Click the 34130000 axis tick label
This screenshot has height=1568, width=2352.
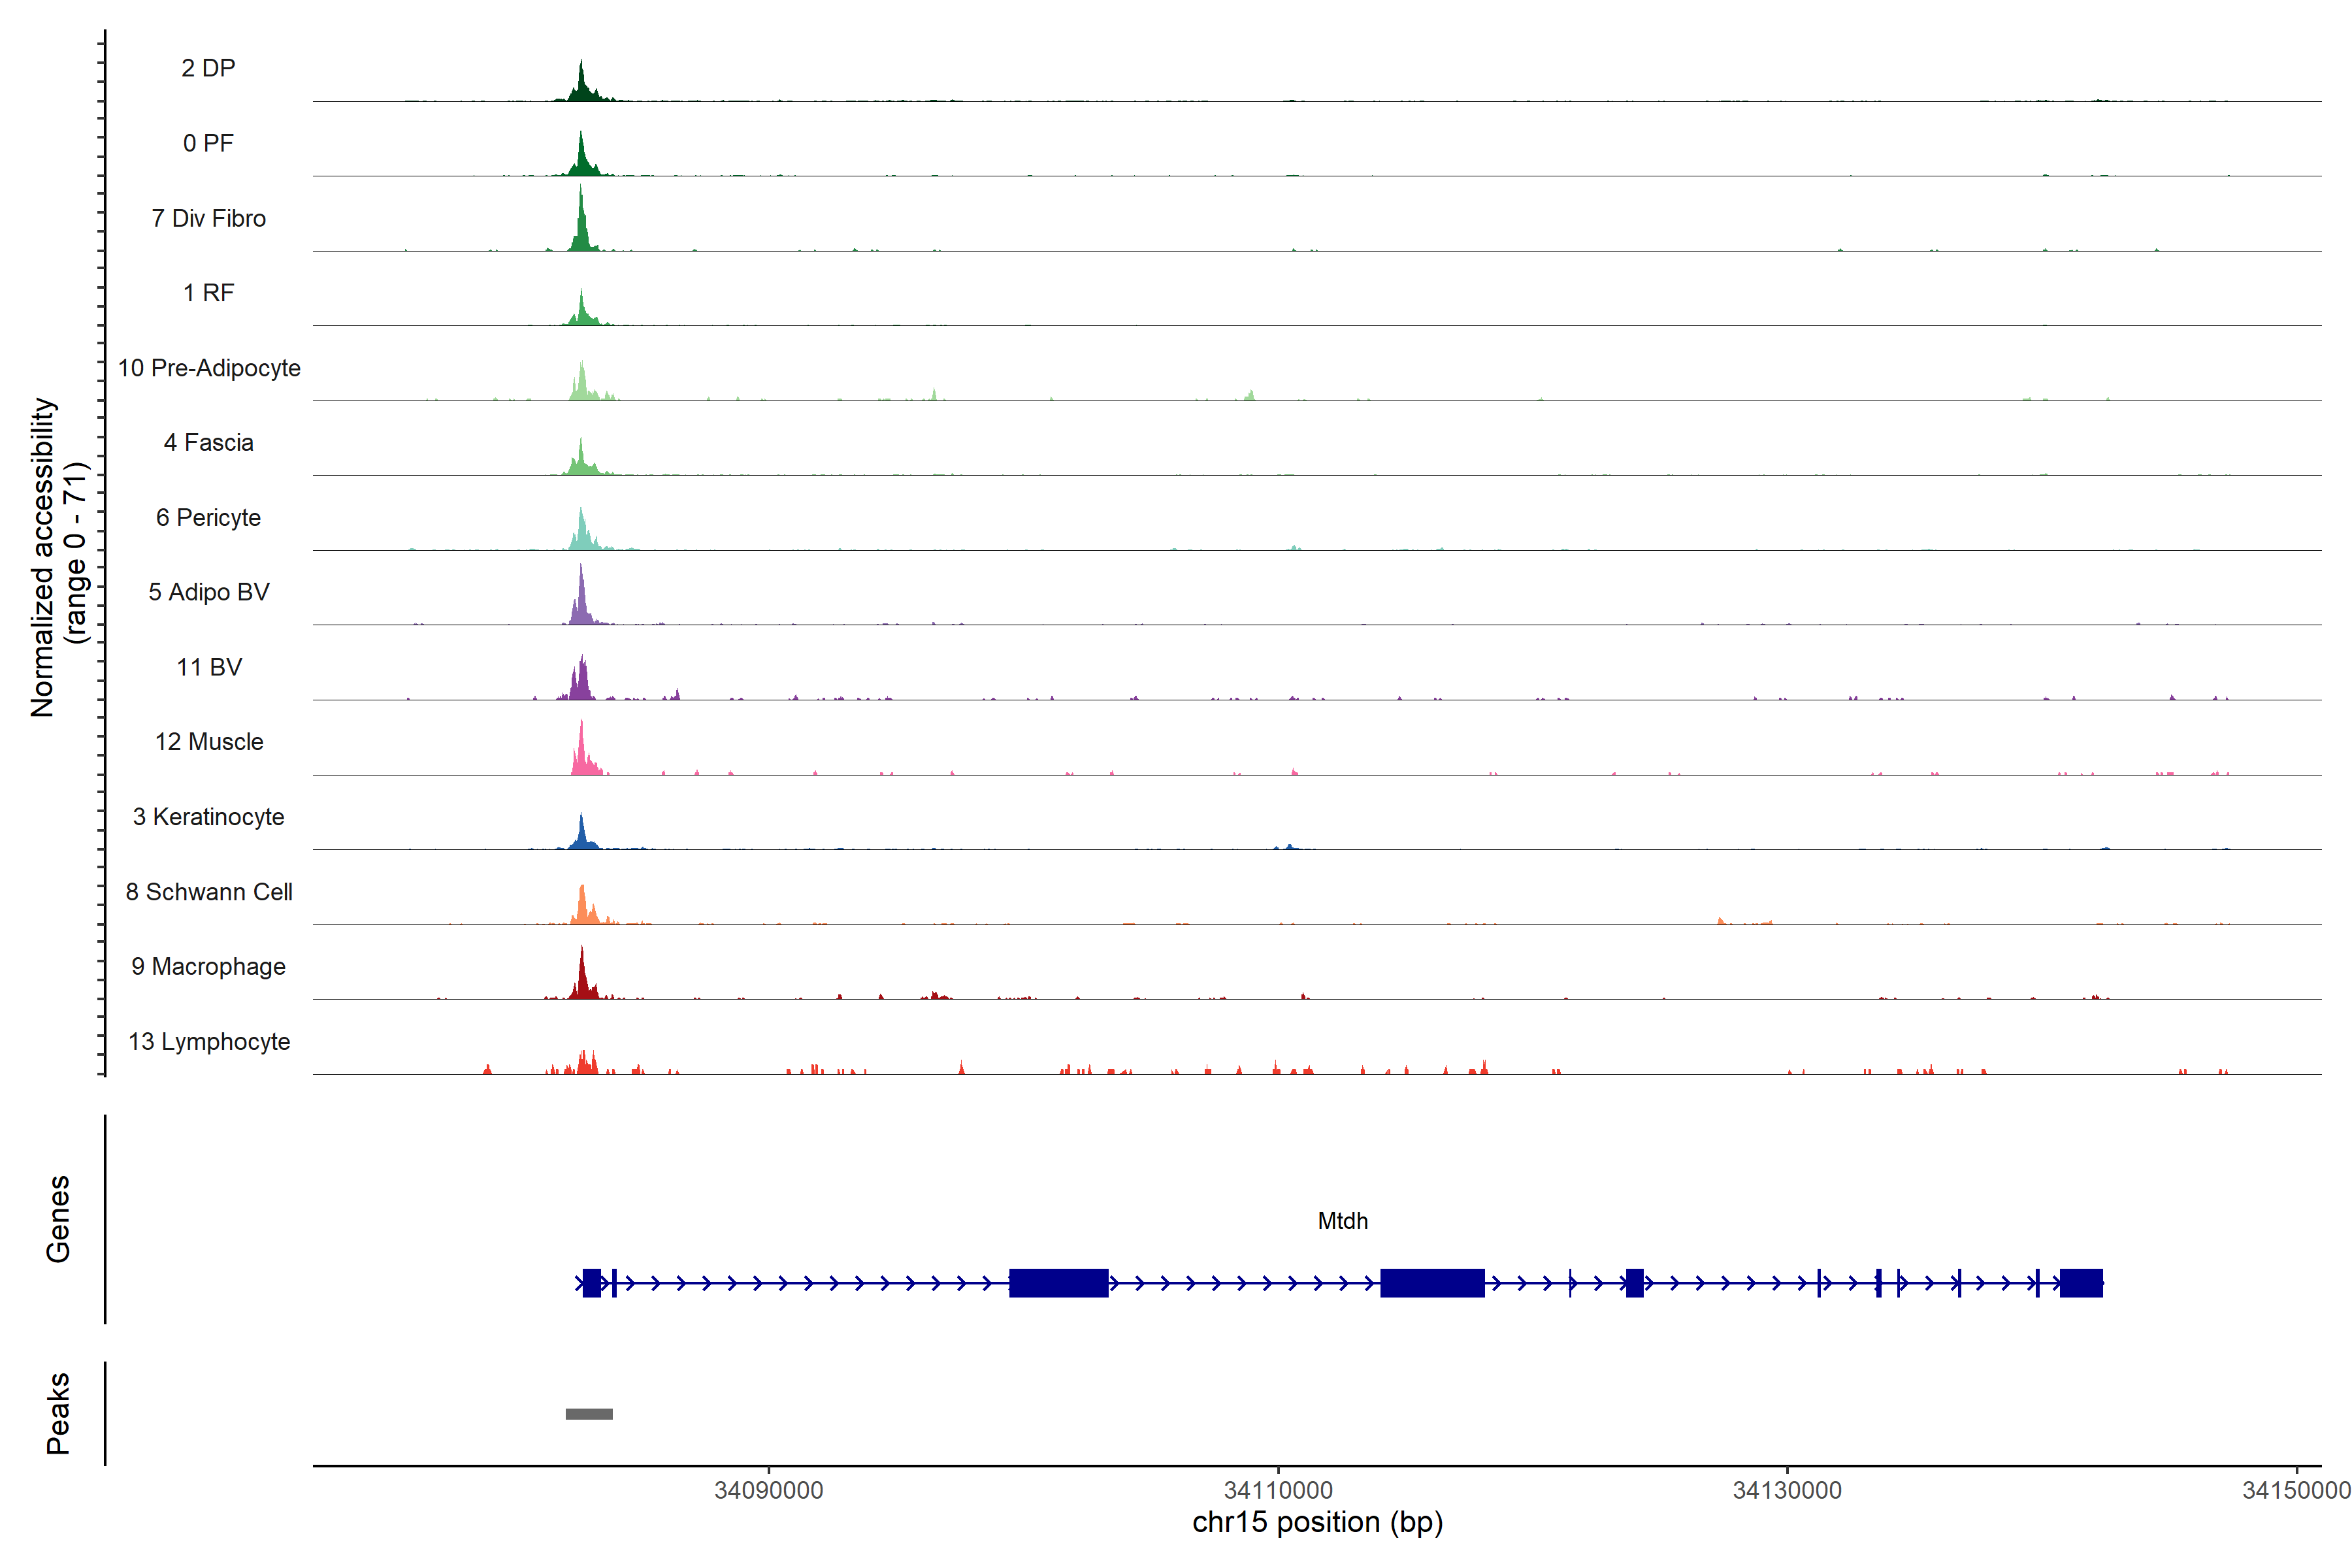[1787, 1490]
